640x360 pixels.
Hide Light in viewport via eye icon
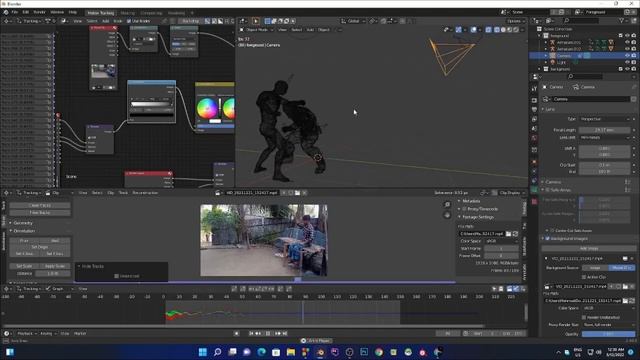click(627, 62)
